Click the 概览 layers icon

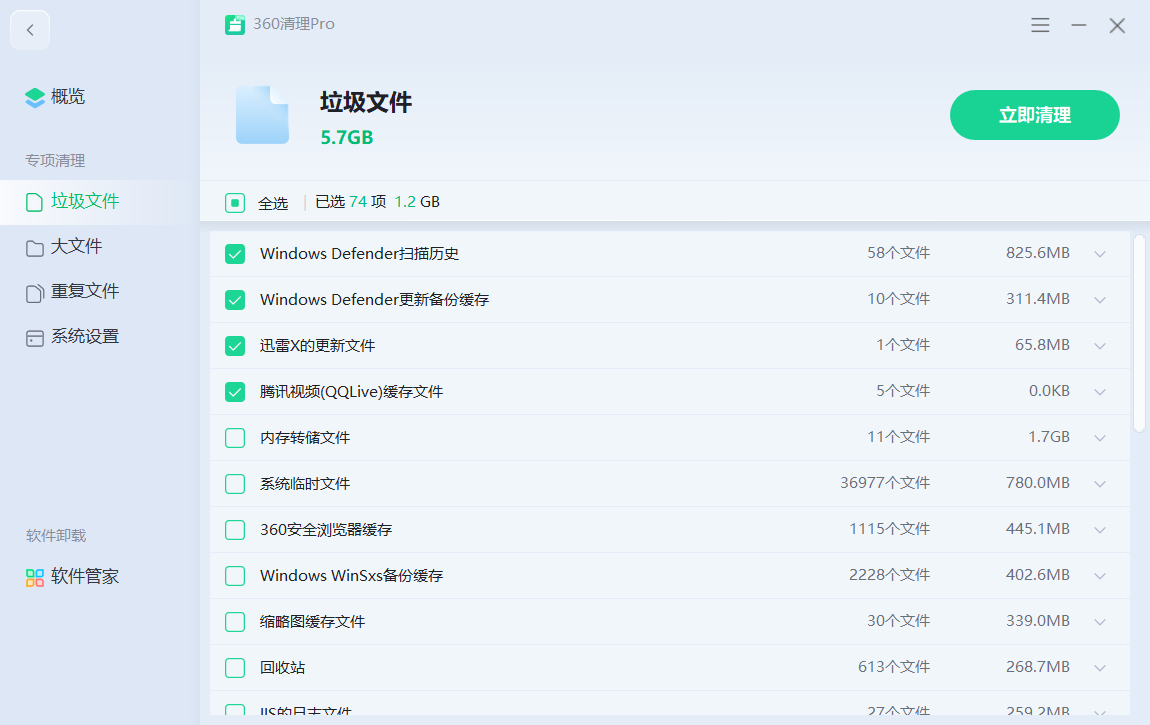click(34, 97)
